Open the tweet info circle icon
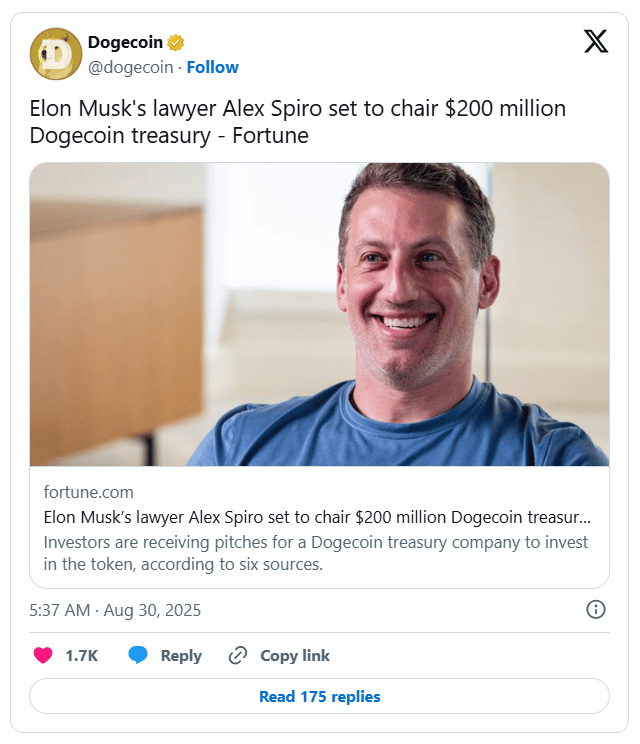The width and height of the screenshot is (640, 744). pos(596,609)
